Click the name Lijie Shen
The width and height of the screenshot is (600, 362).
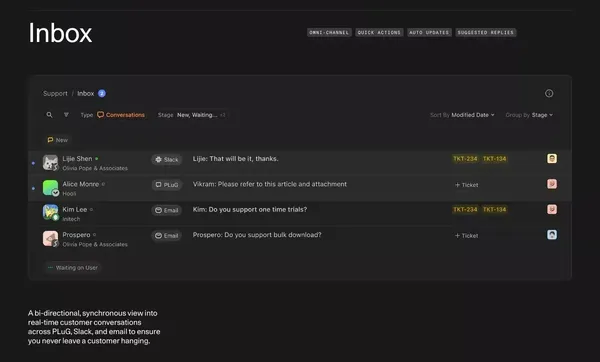[x=77, y=158]
